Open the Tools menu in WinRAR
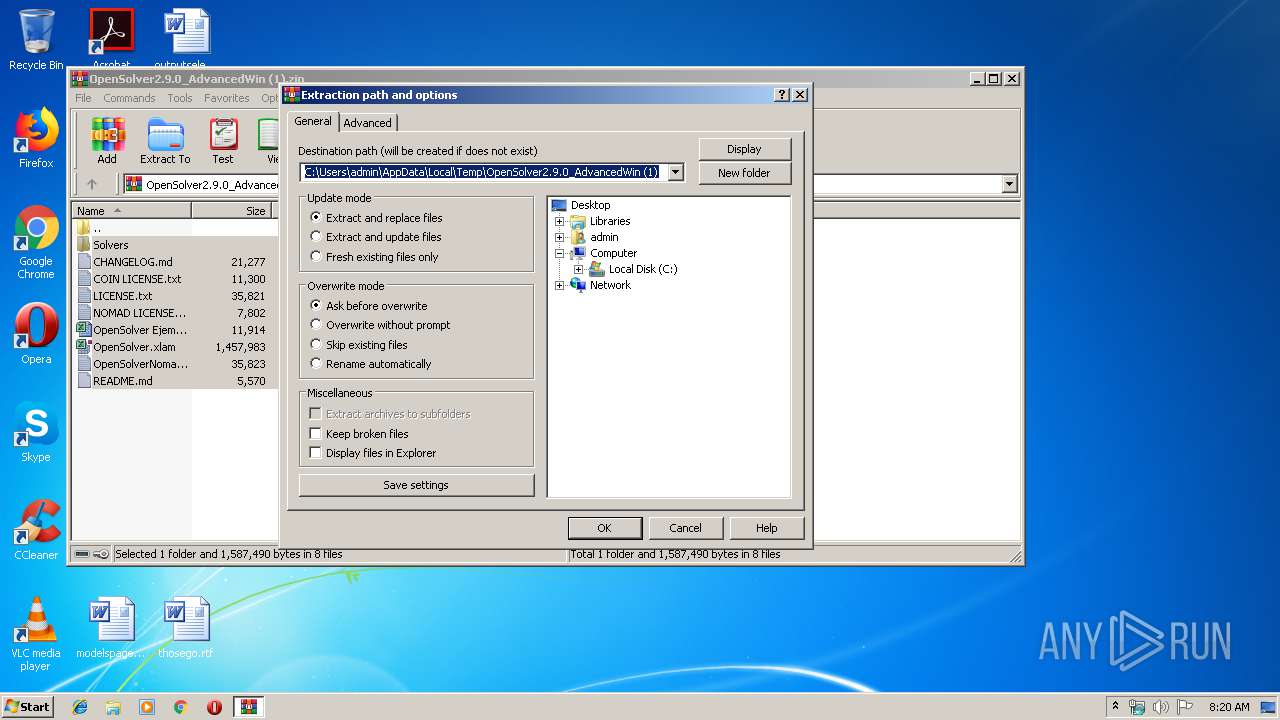Image resolution: width=1280 pixels, height=720 pixels. (x=180, y=98)
